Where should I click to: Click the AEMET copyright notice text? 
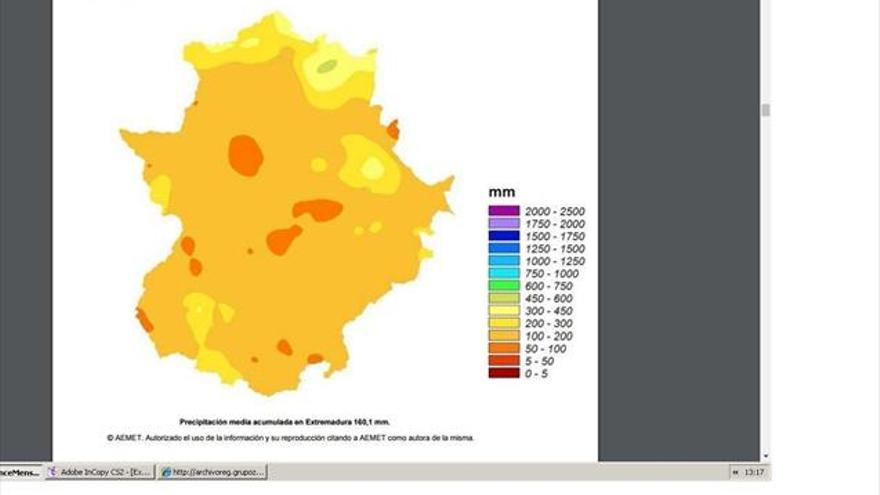tap(290, 438)
